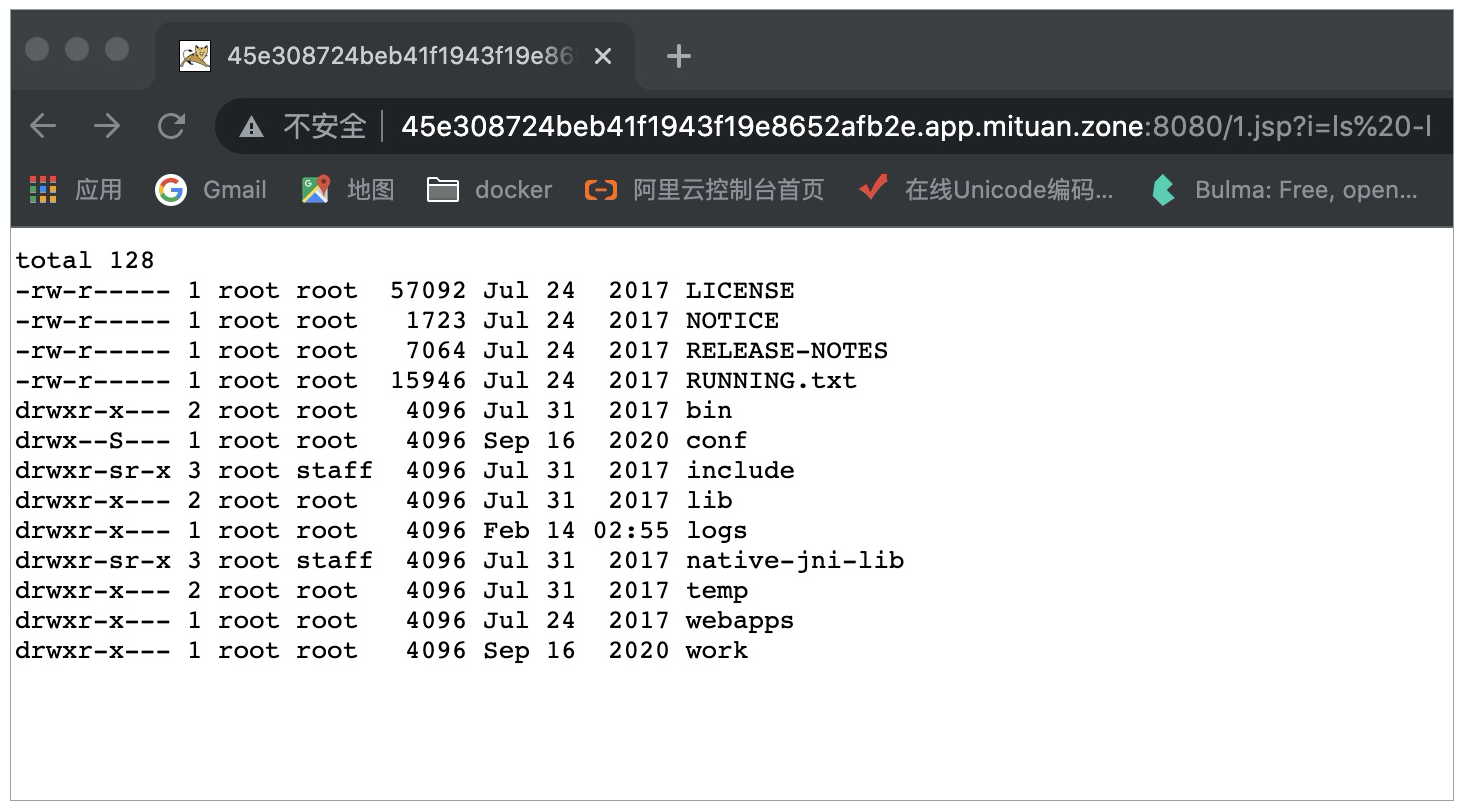Viewport: 1463px width, 812px height.
Task: Open the Aliyun console bookmark
Action: [704, 189]
